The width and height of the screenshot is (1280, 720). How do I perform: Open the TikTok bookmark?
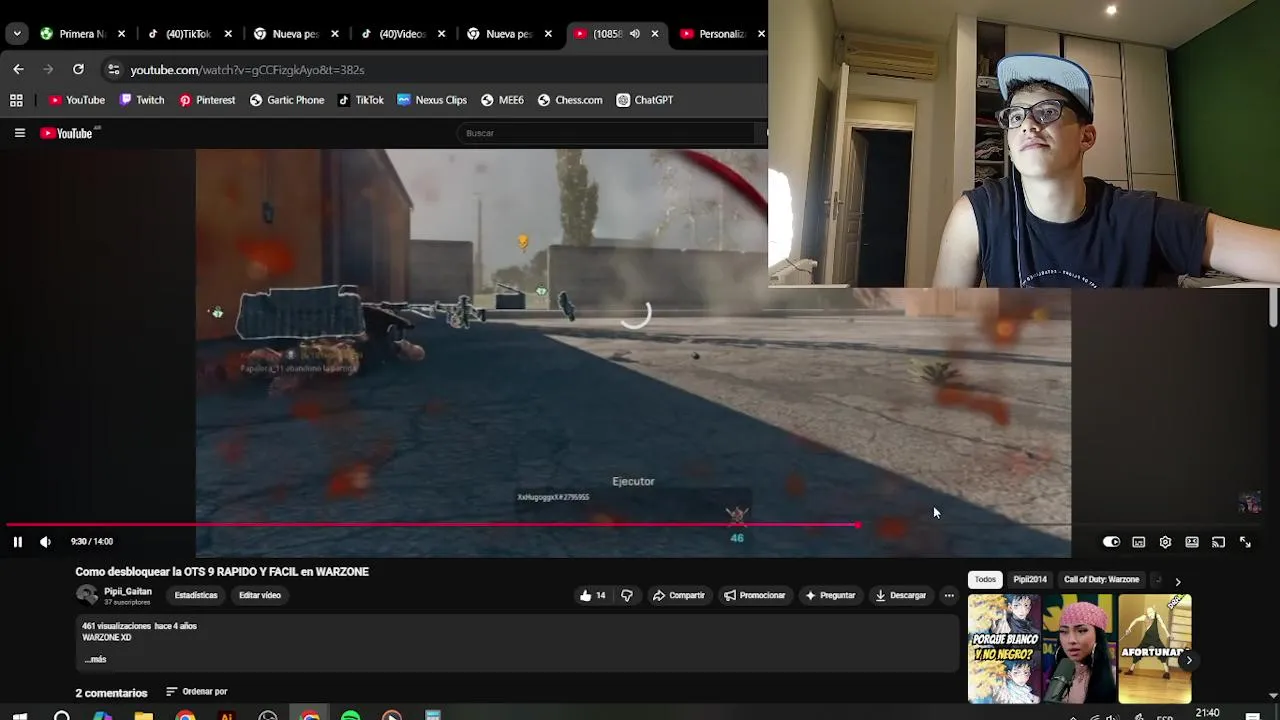point(361,100)
